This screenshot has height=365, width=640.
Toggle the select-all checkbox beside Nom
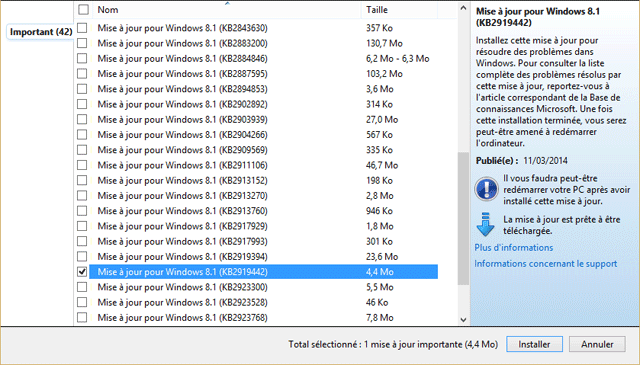pyautogui.click(x=83, y=9)
